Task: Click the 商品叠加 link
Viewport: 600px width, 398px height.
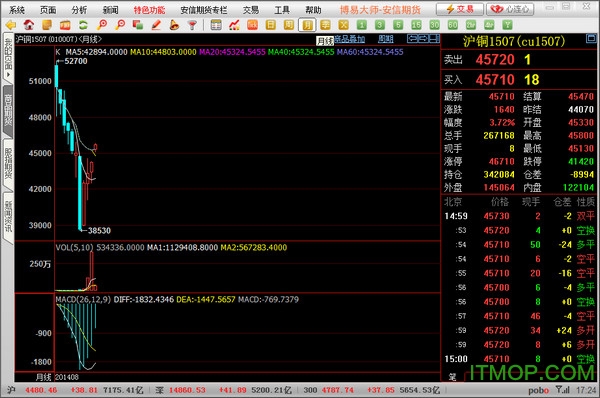Action: [350, 39]
